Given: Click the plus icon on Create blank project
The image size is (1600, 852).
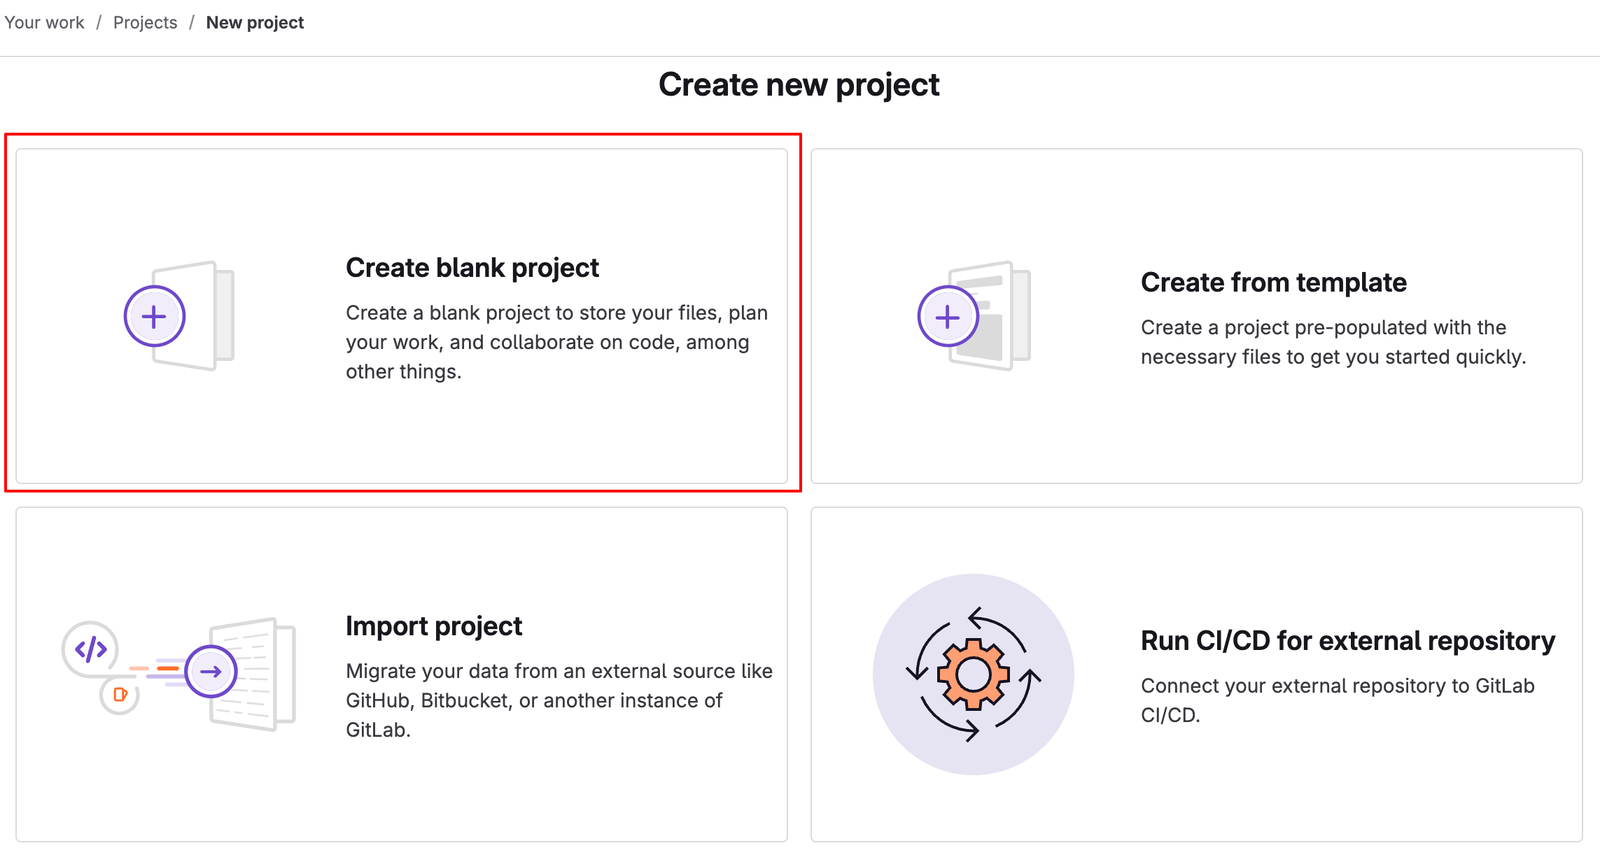Looking at the screenshot, I should pyautogui.click(x=154, y=317).
